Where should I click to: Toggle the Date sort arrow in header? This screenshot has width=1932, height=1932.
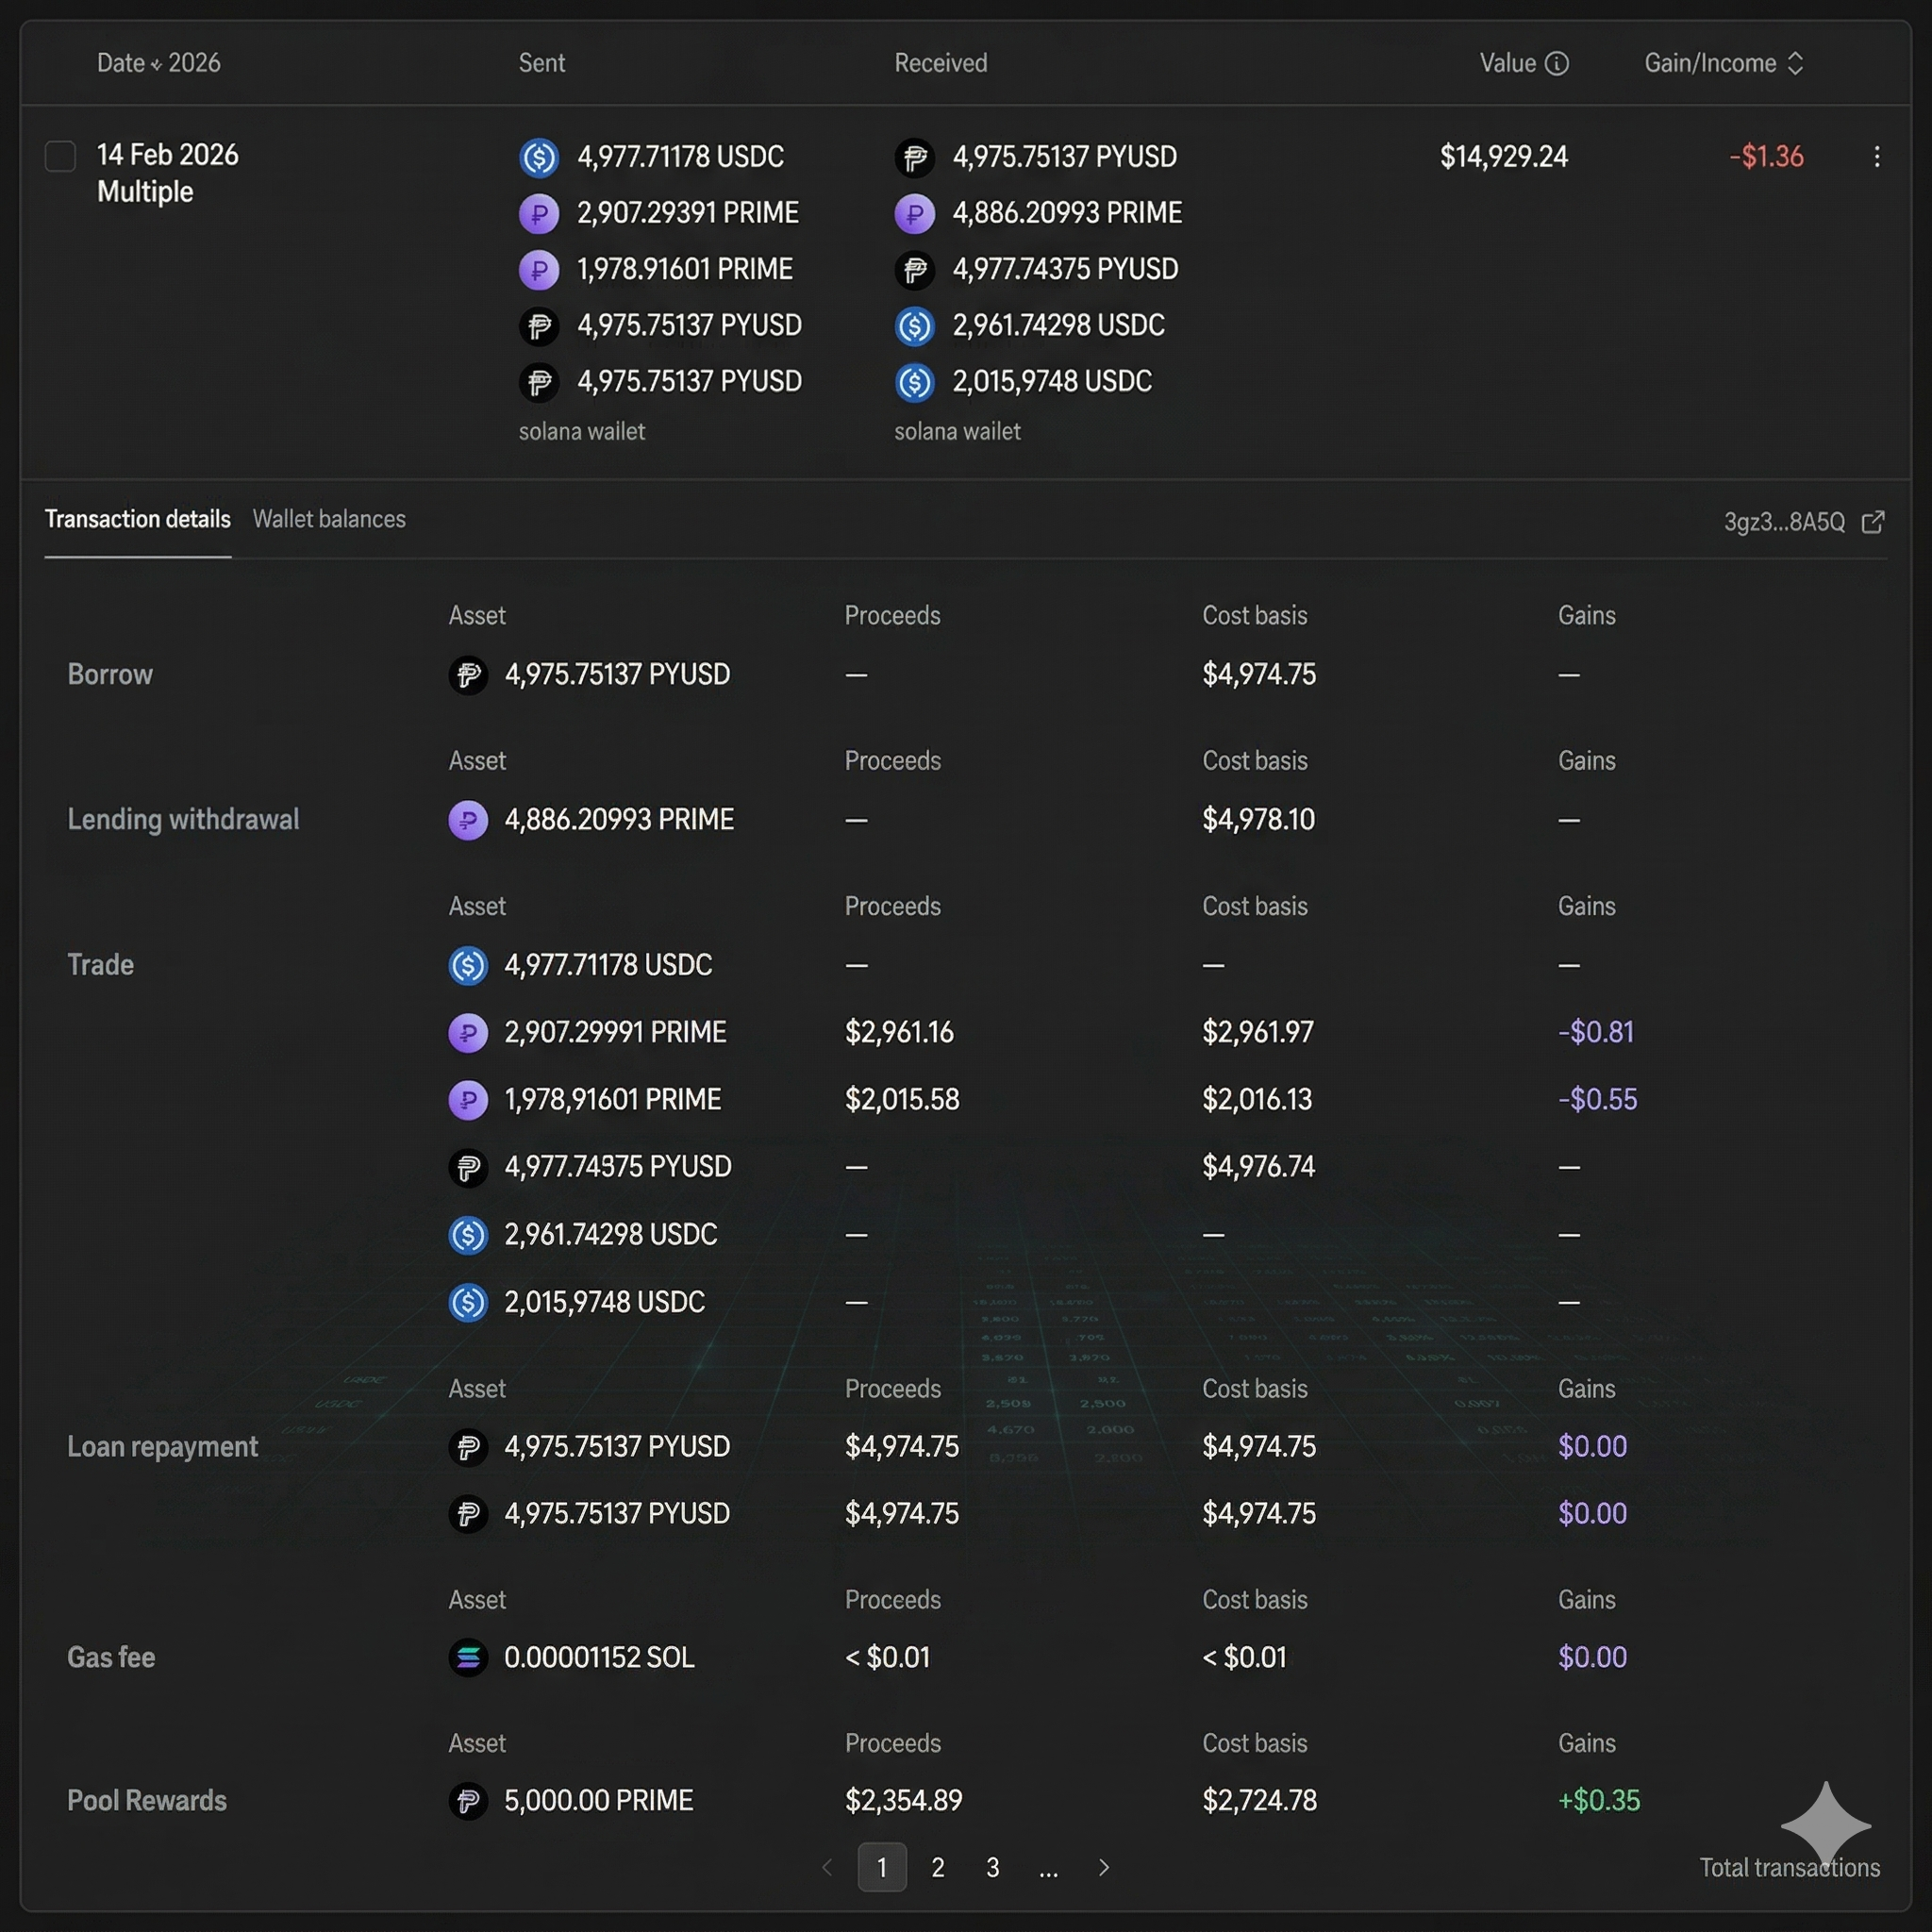point(156,65)
